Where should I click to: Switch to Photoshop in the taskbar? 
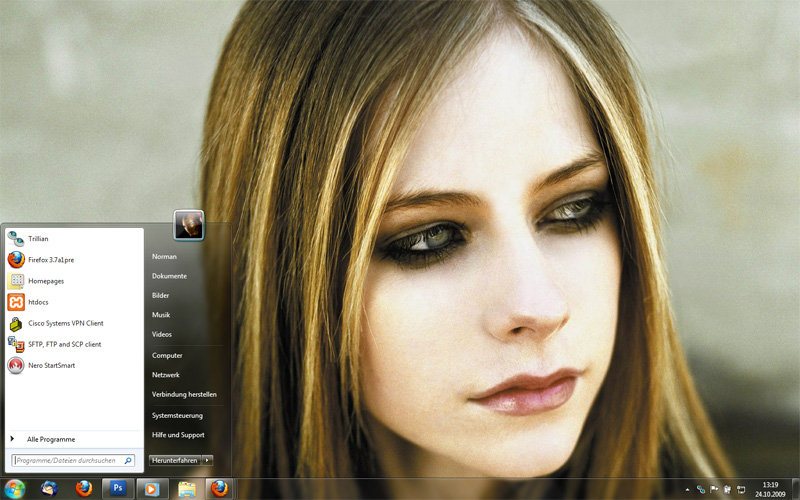point(118,488)
